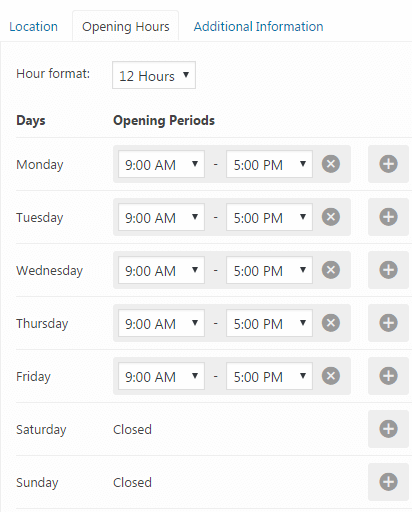
Task: Remove Wednesday's opening period
Action: tap(331, 270)
